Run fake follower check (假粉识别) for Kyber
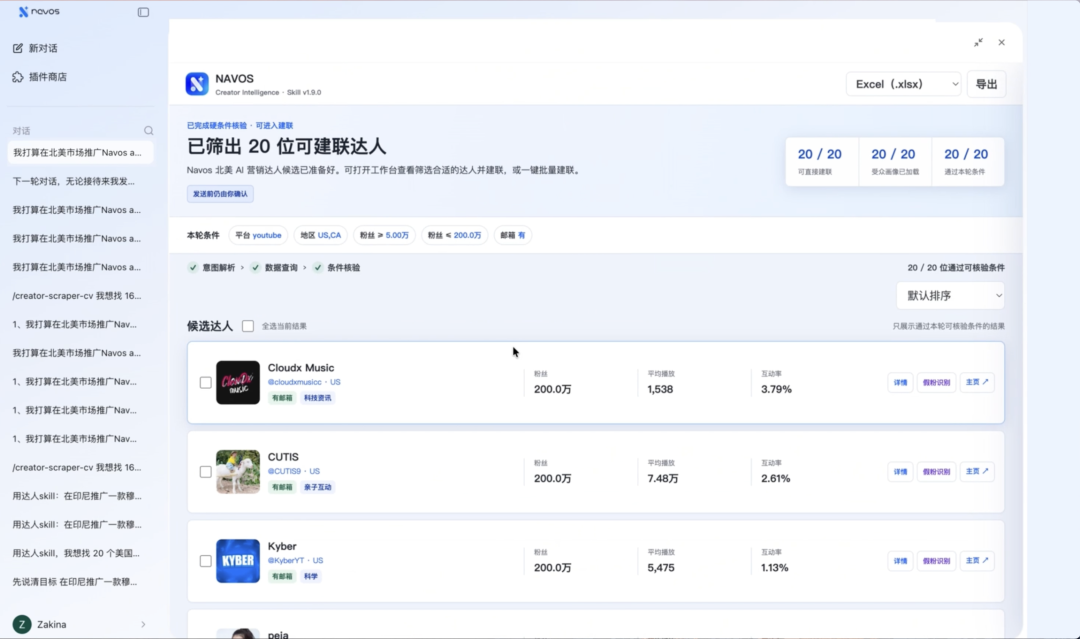The image size is (1080, 639). (x=936, y=561)
